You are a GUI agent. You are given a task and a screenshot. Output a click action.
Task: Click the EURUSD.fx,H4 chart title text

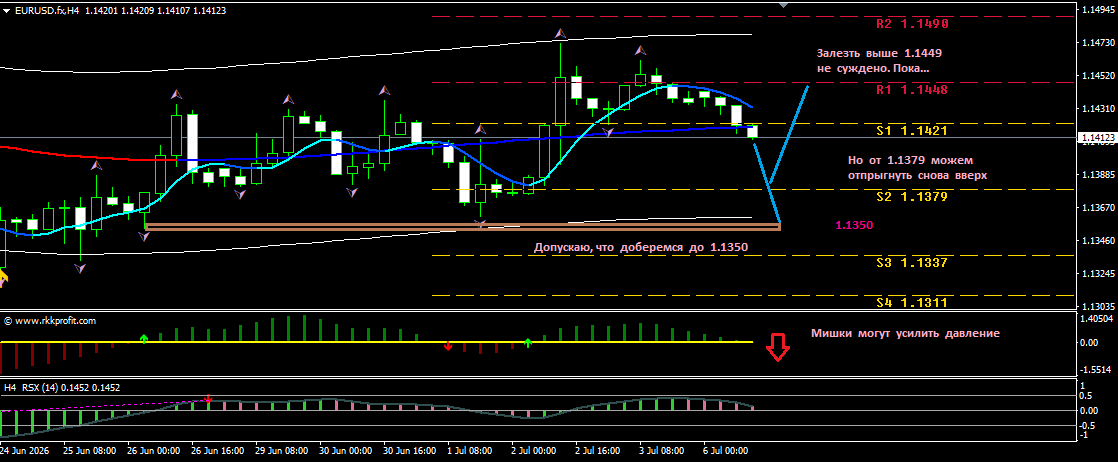tap(46, 11)
